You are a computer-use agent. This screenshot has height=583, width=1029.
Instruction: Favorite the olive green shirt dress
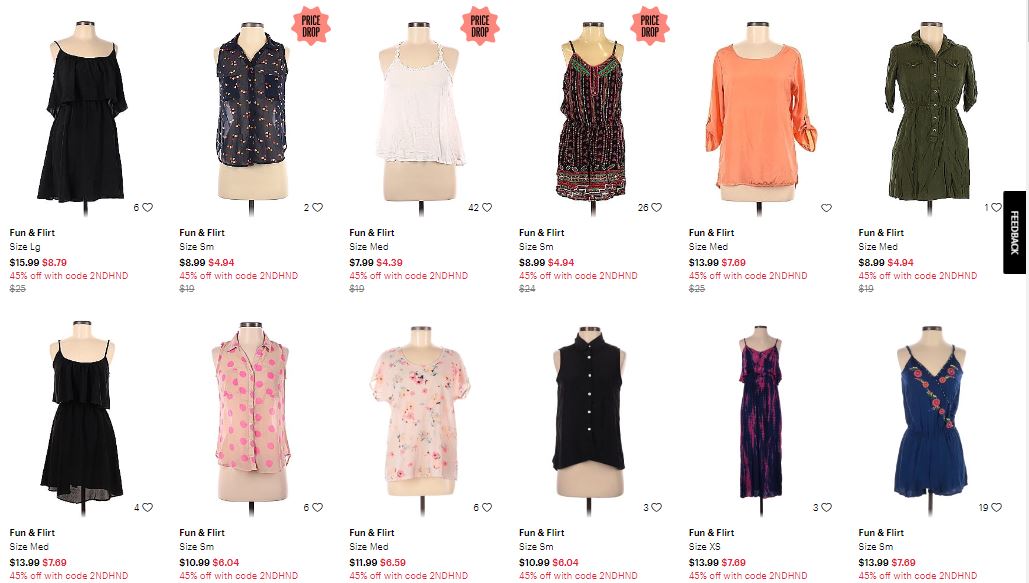point(996,207)
